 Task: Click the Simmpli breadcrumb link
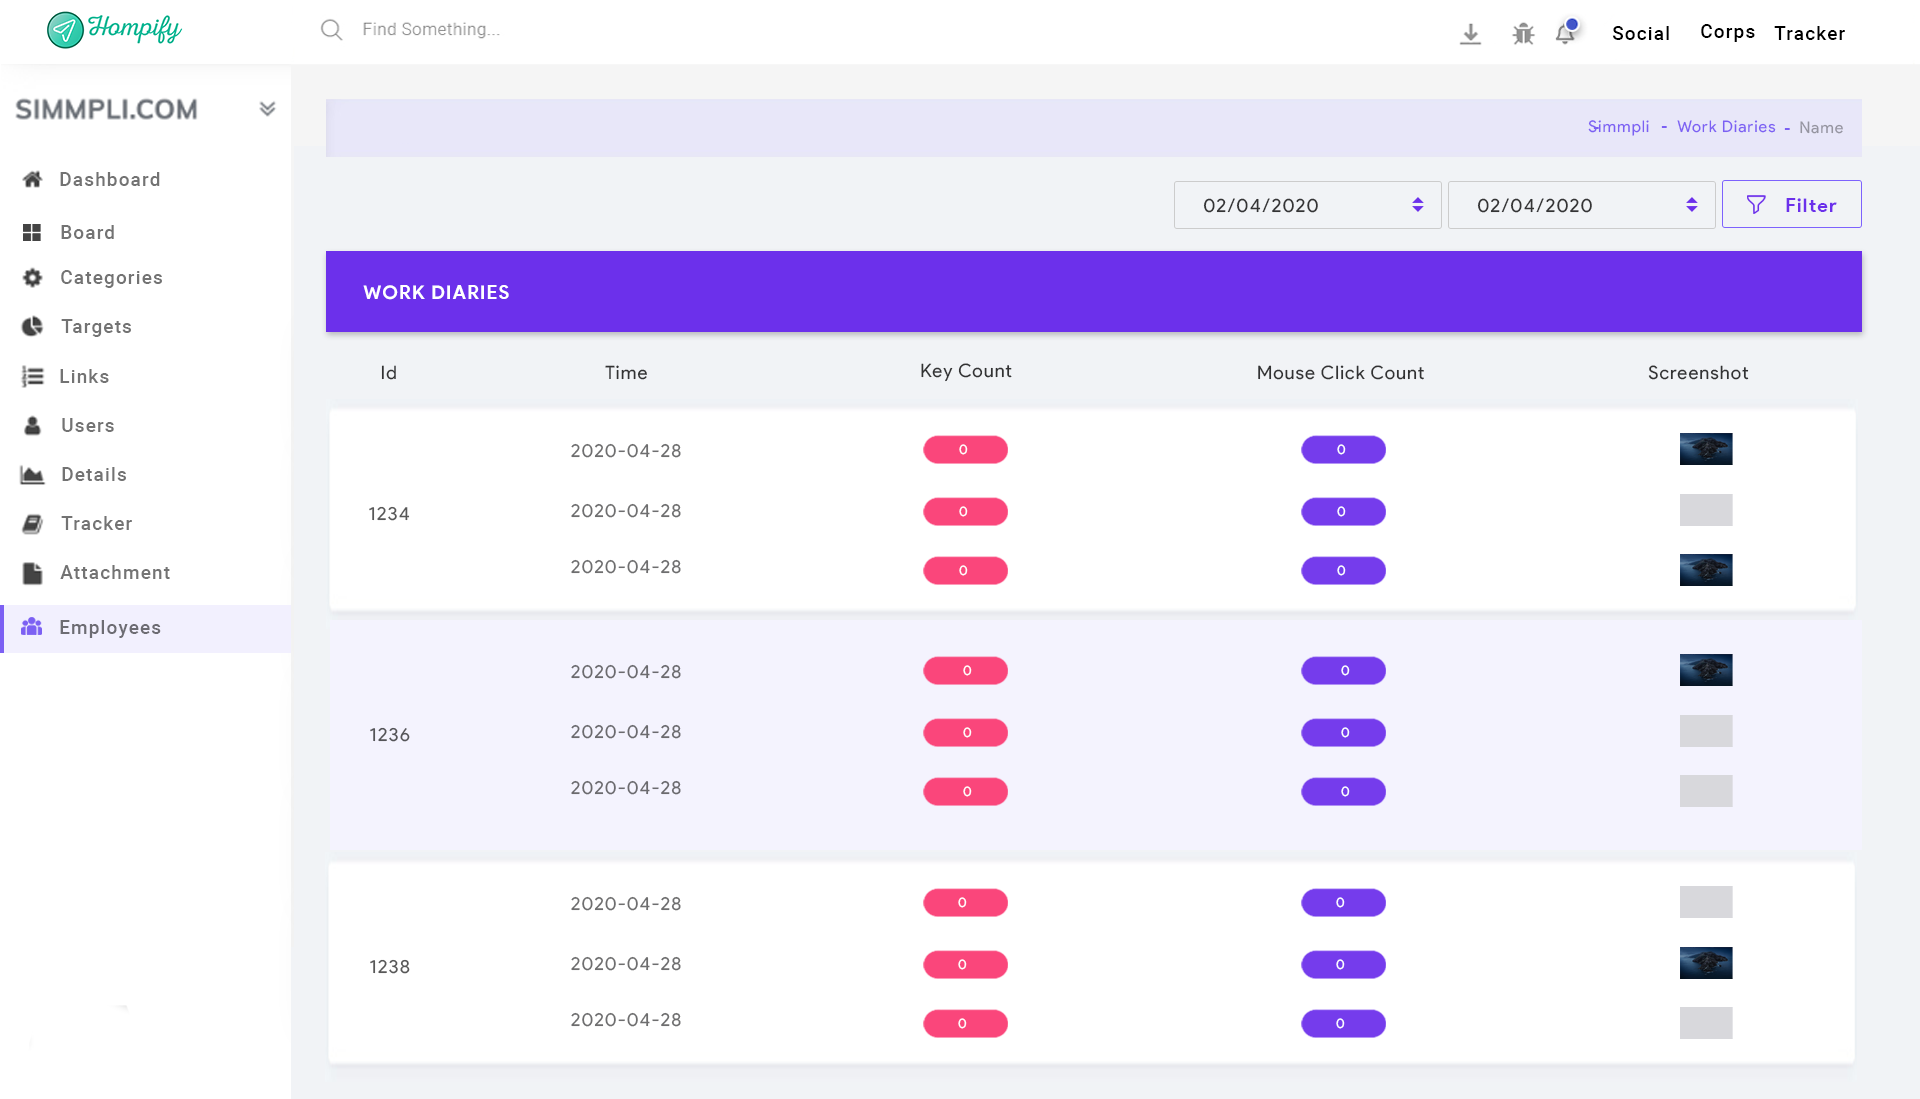(1618, 127)
